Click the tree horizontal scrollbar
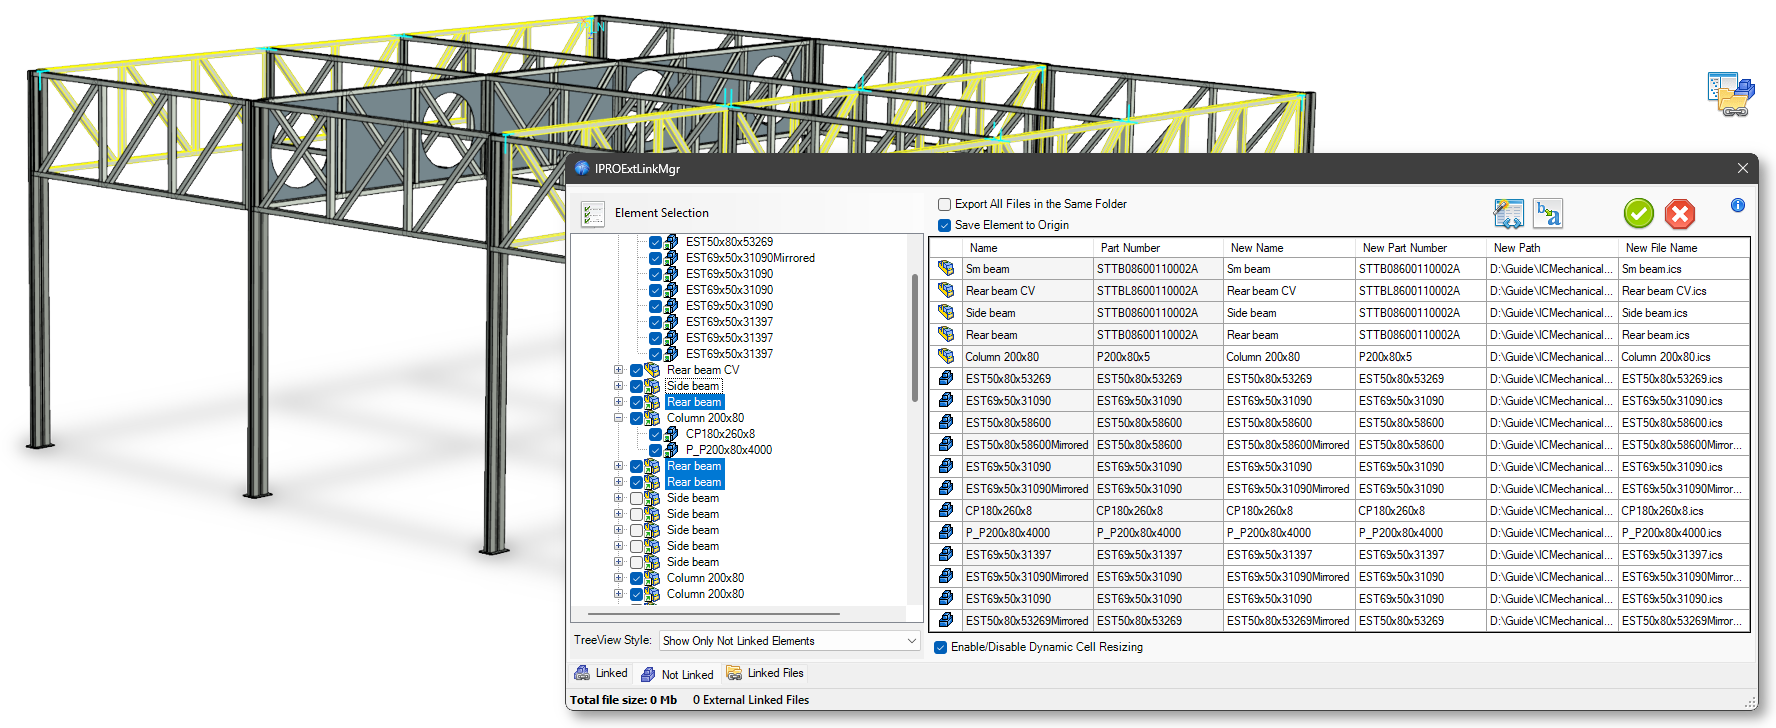The width and height of the screenshot is (1776, 728). [714, 613]
